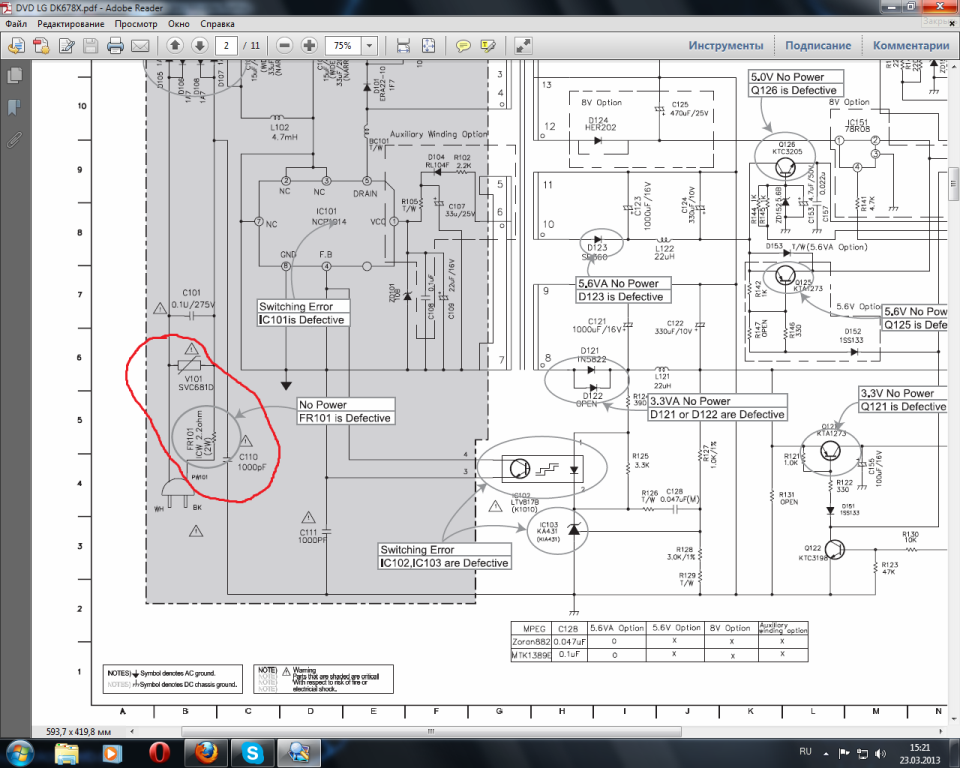Open the page thumbnails side panel
This screenshot has height=768, width=960.
tap(15, 75)
